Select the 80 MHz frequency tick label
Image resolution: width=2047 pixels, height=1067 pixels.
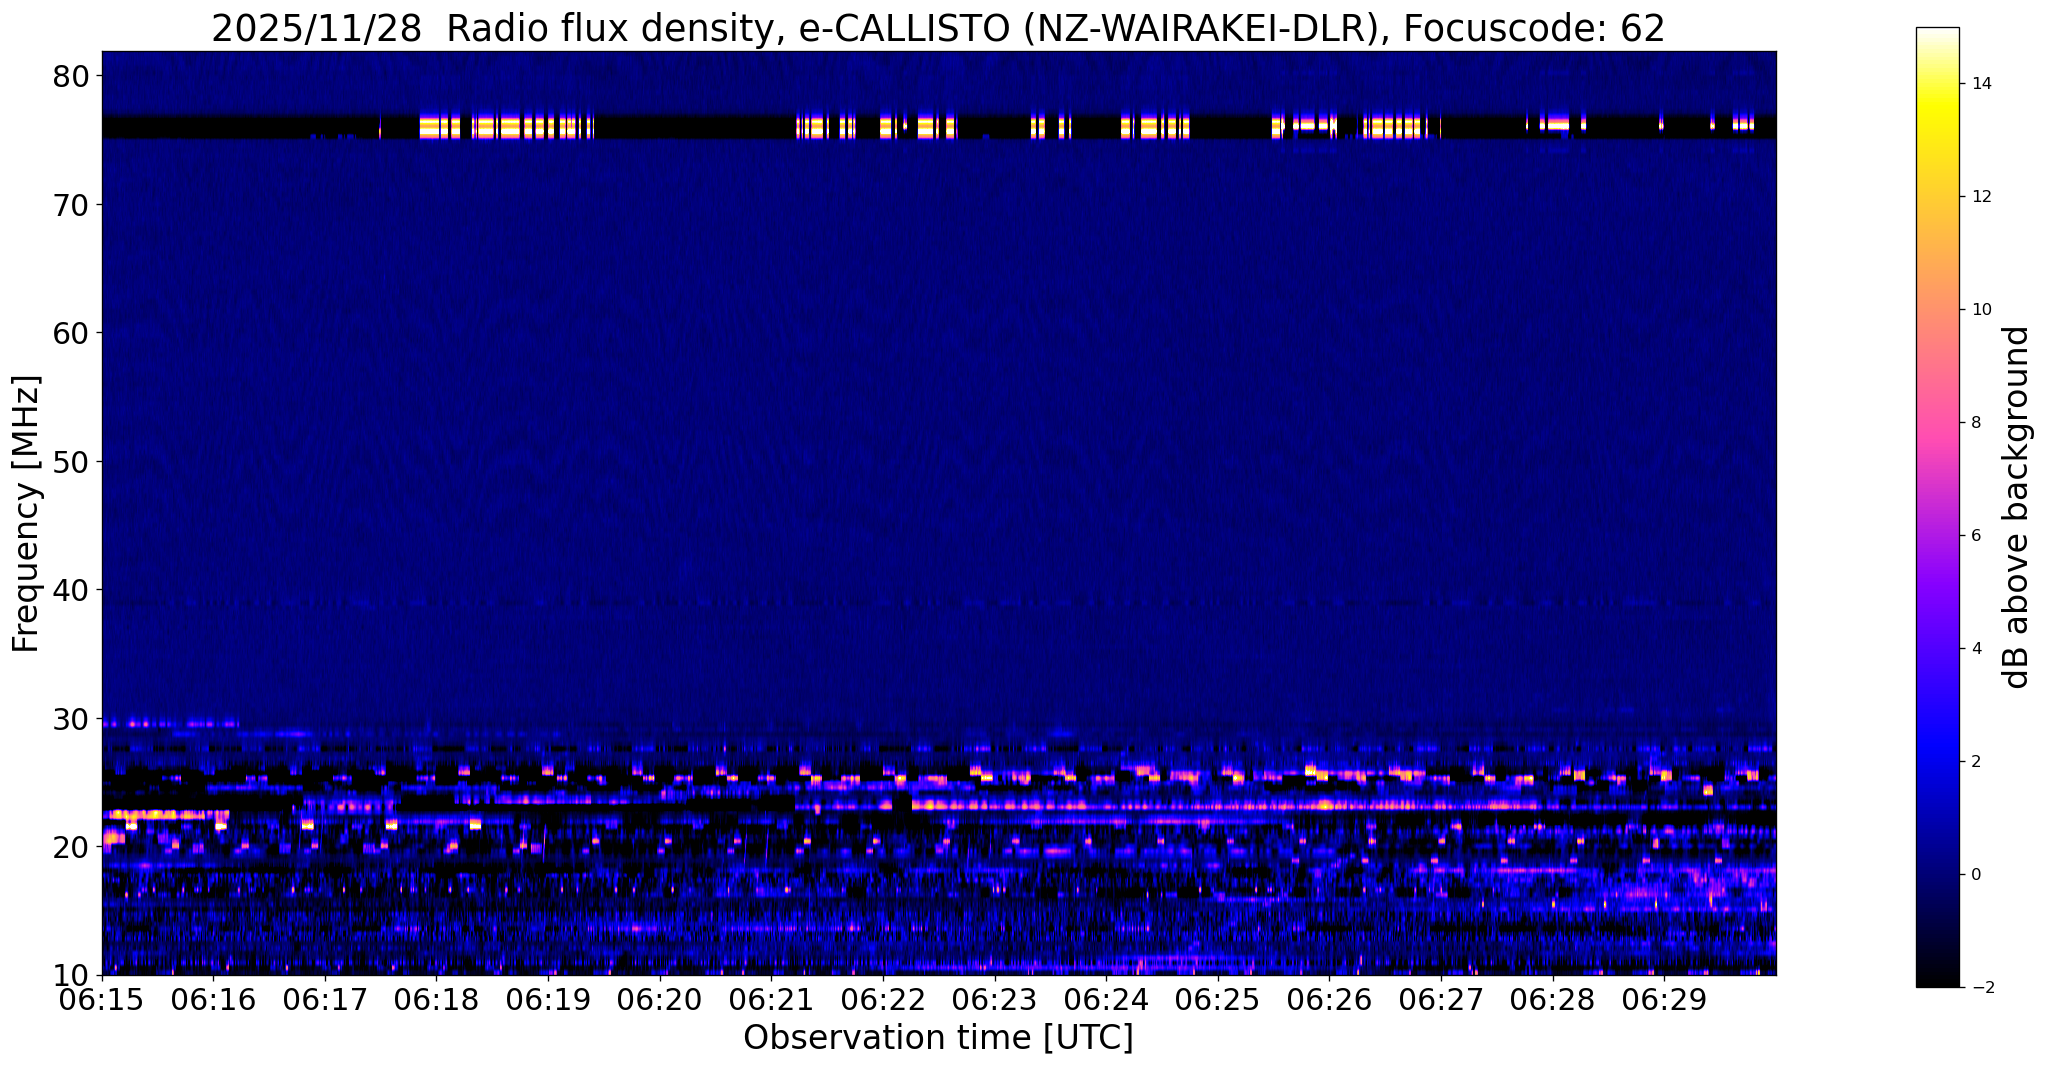tap(69, 76)
